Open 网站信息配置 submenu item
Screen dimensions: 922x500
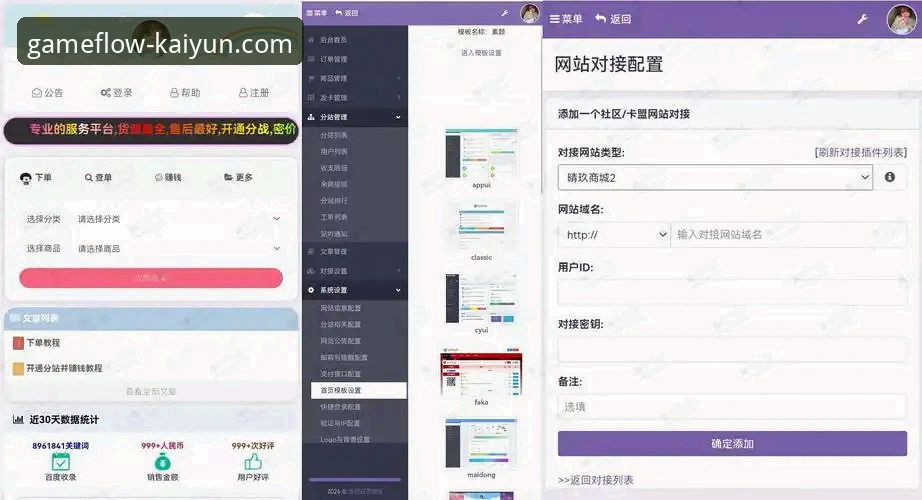(x=341, y=308)
